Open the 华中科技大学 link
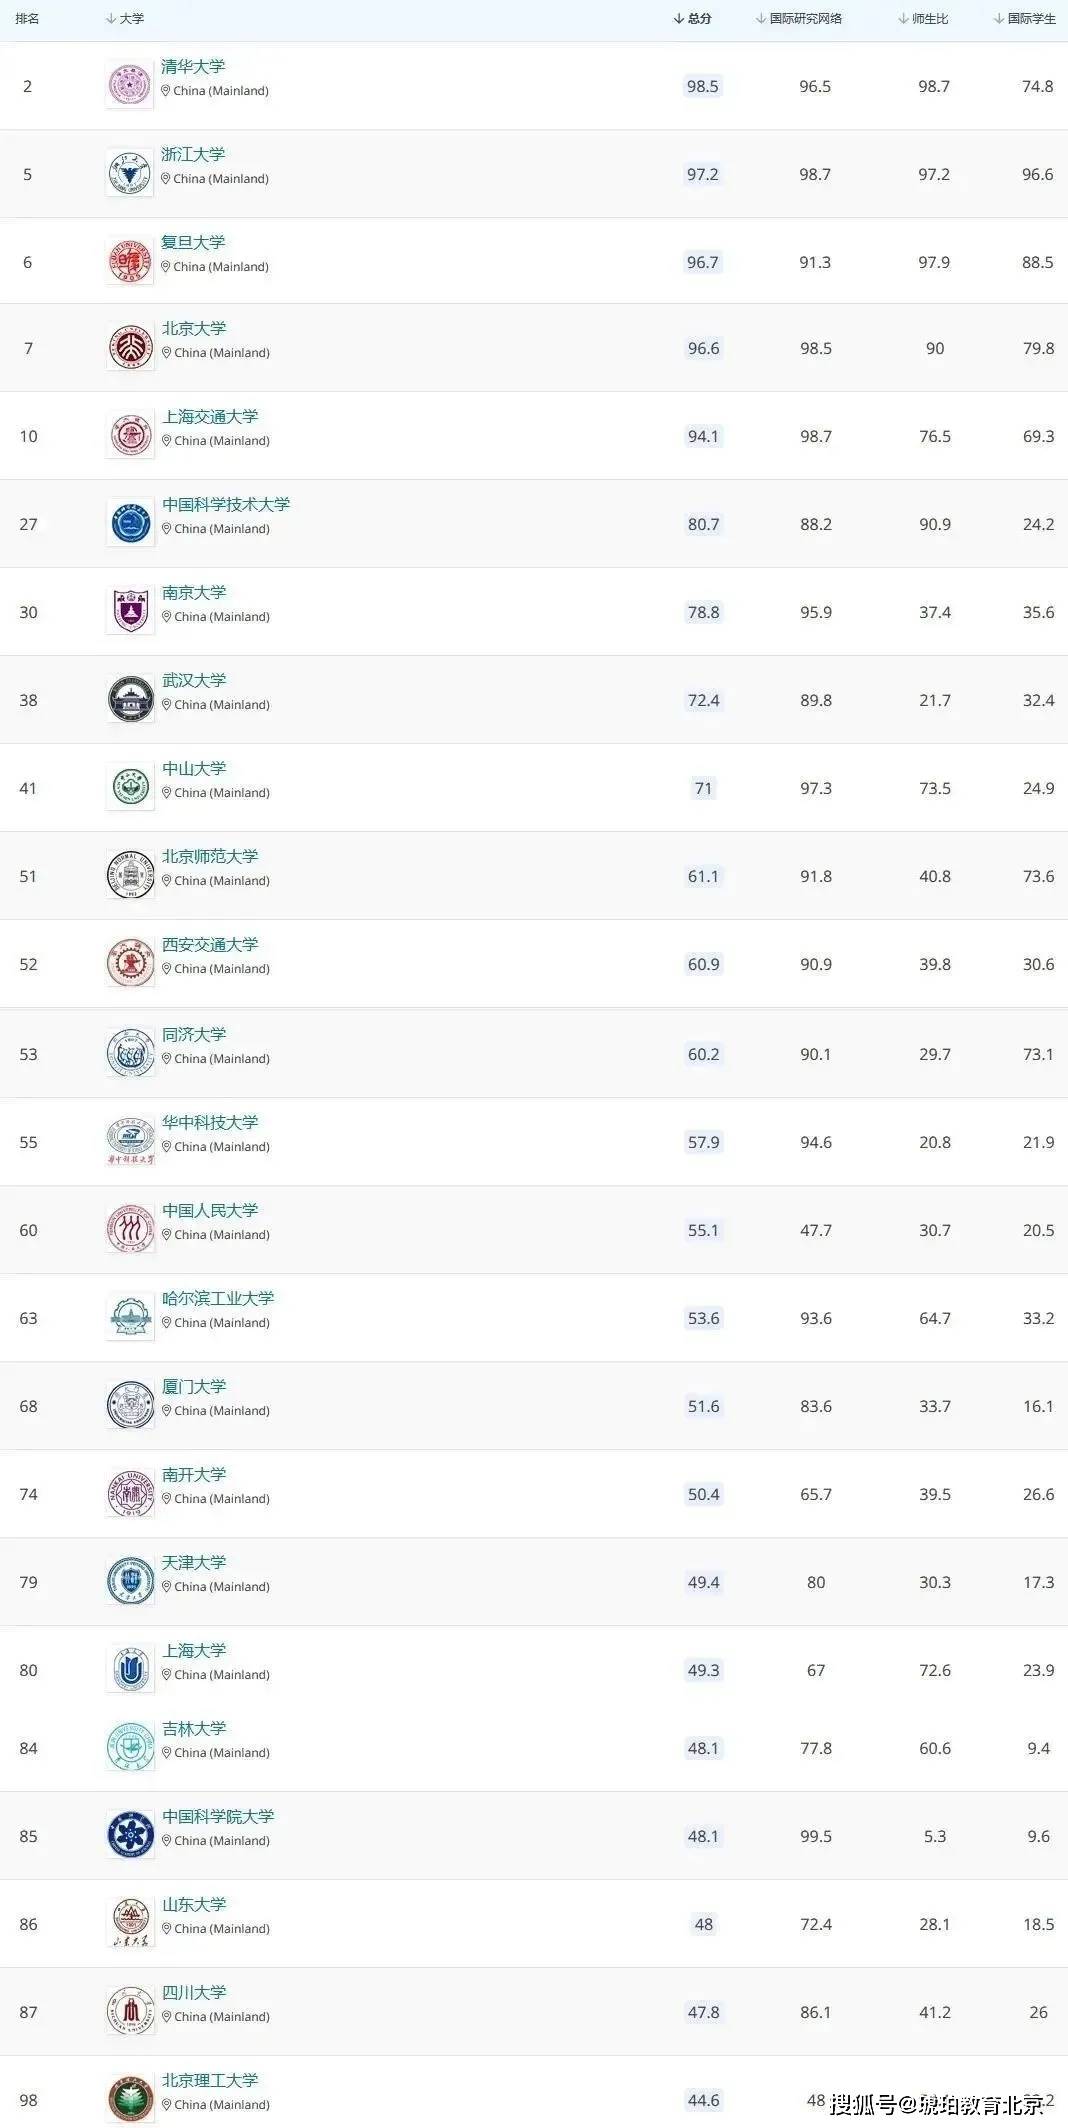This screenshot has width=1068, height=2128. pos(210,1122)
